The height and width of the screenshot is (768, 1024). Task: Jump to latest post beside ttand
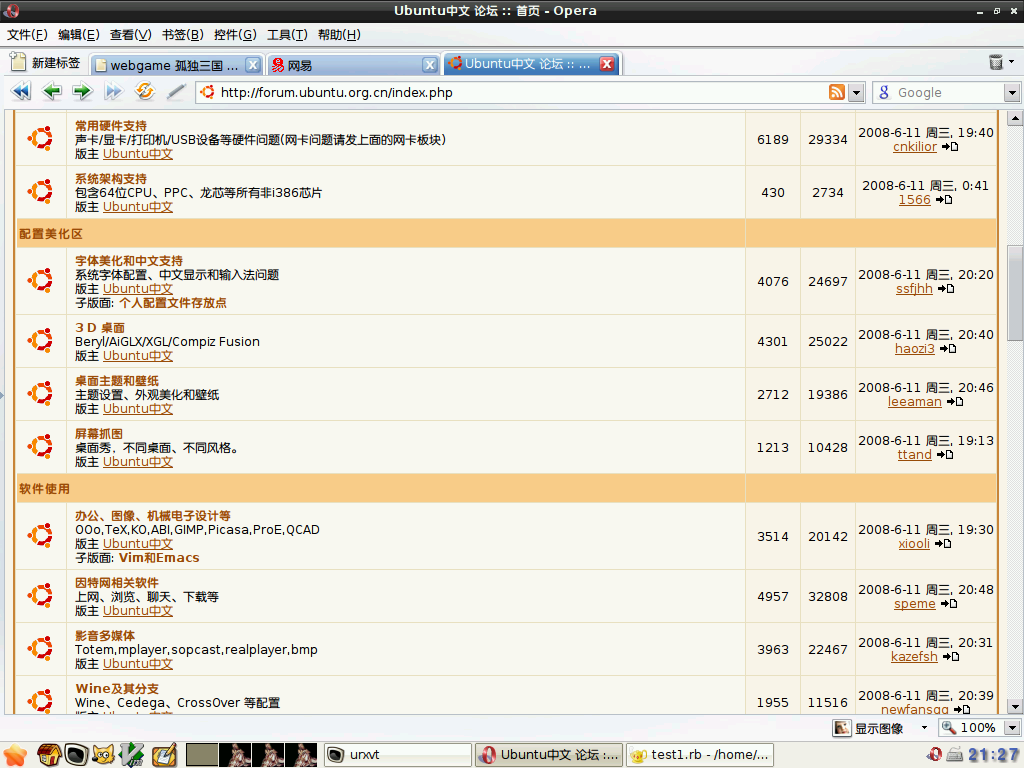point(945,455)
